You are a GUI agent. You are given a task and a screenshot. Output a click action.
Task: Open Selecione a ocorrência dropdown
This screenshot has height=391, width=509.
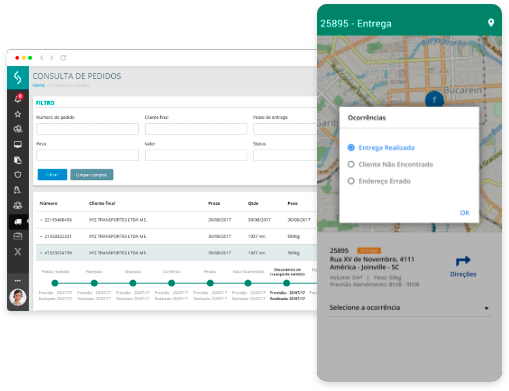click(x=409, y=308)
